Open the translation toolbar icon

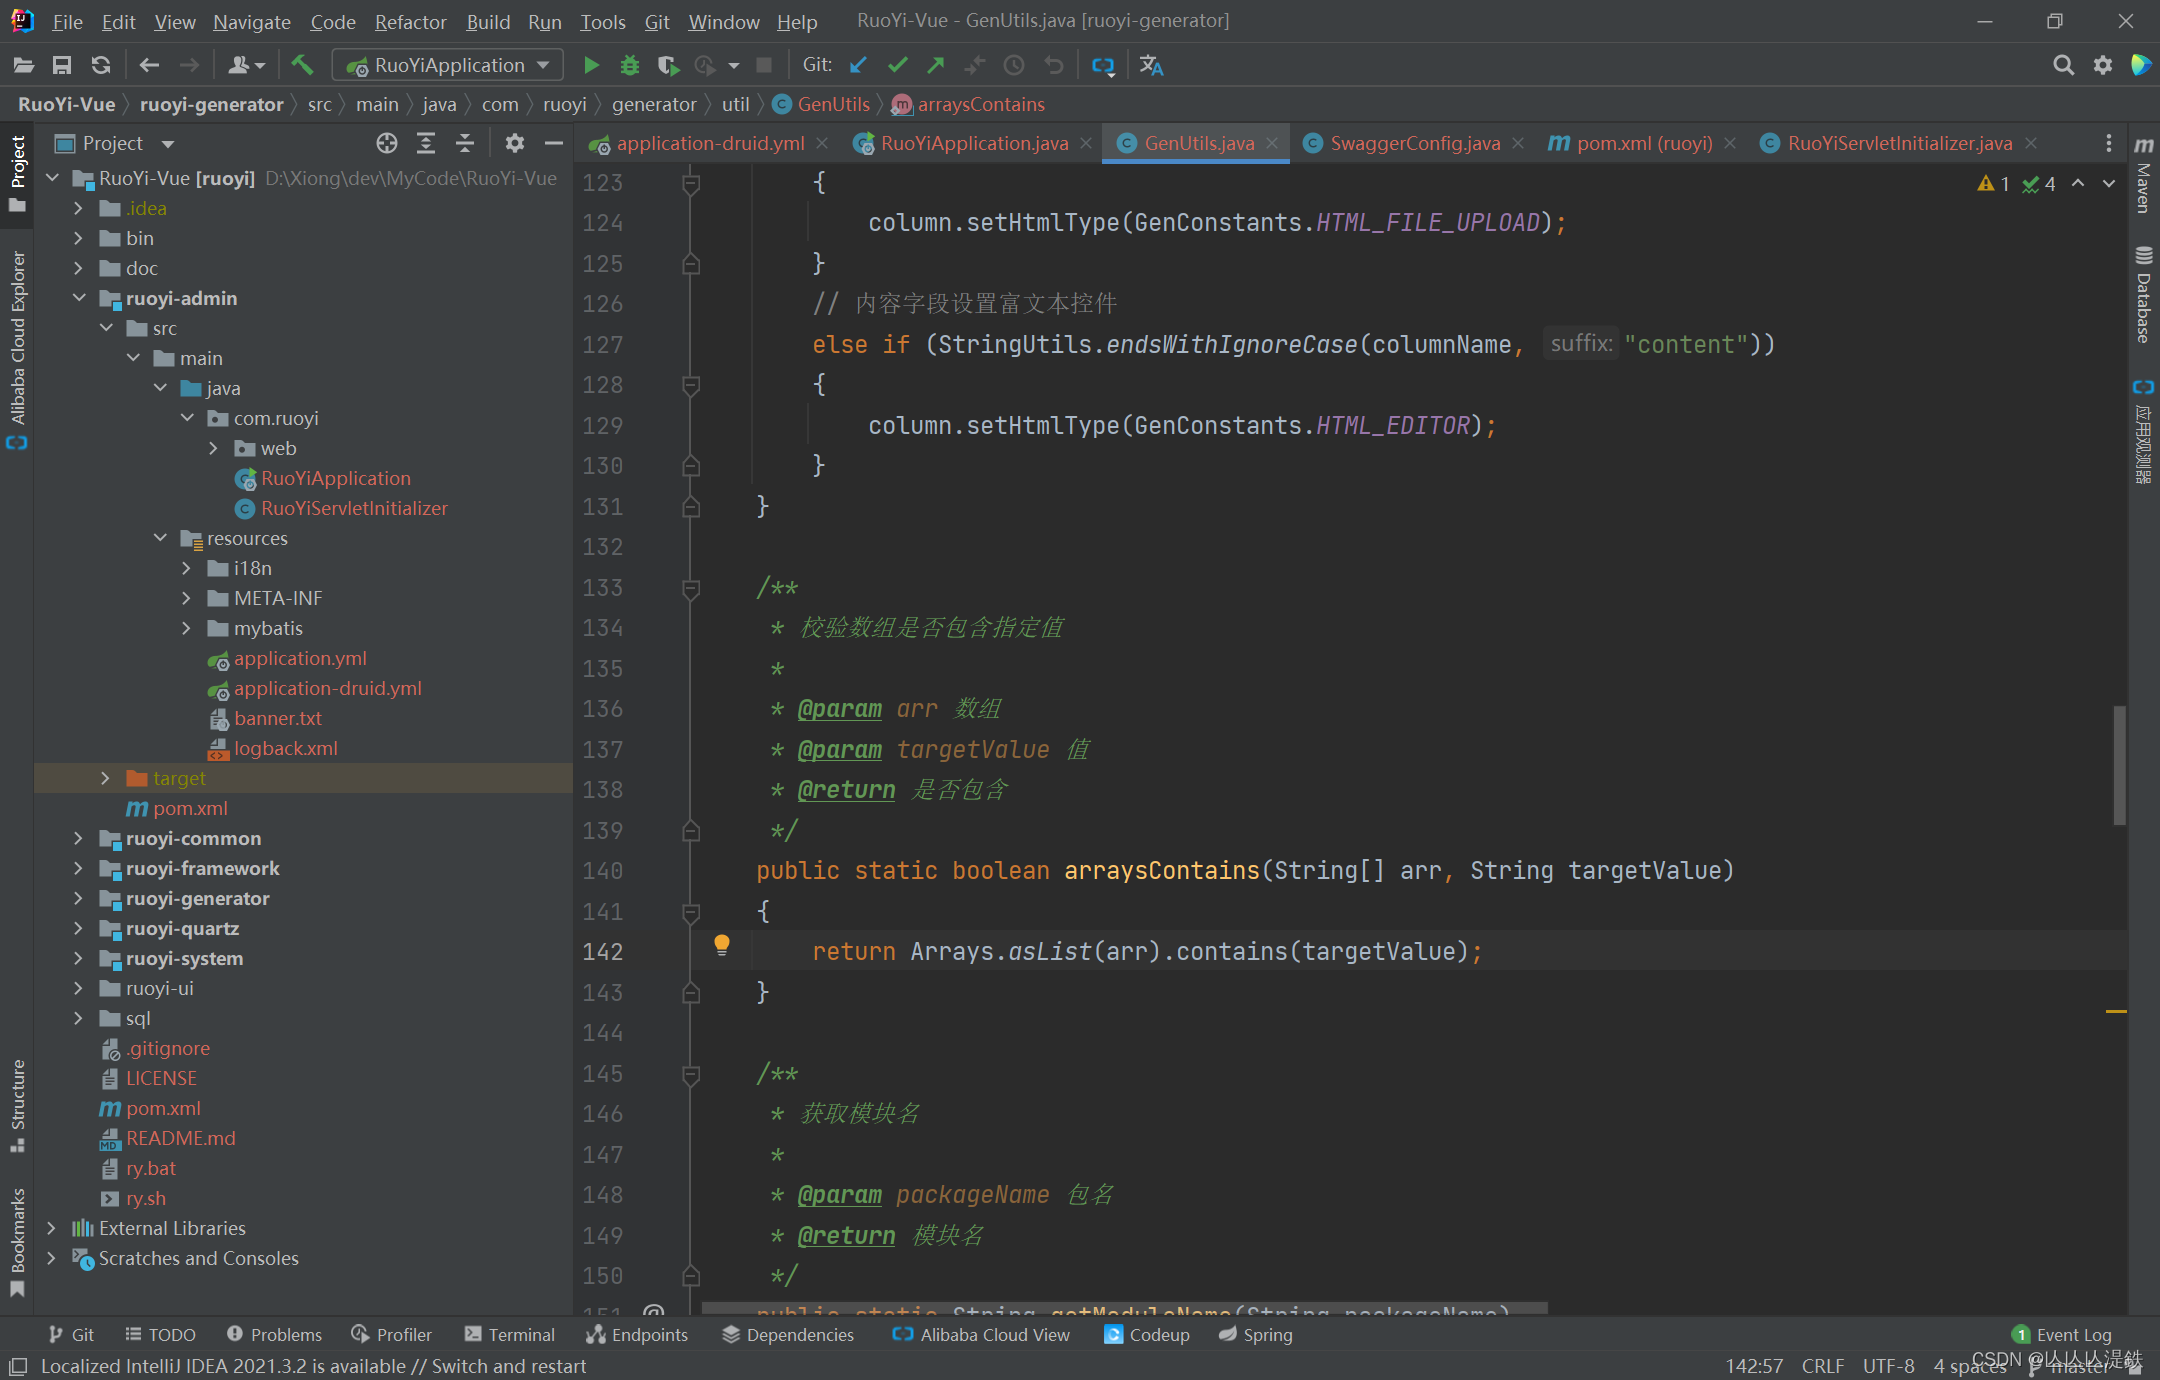(1151, 65)
